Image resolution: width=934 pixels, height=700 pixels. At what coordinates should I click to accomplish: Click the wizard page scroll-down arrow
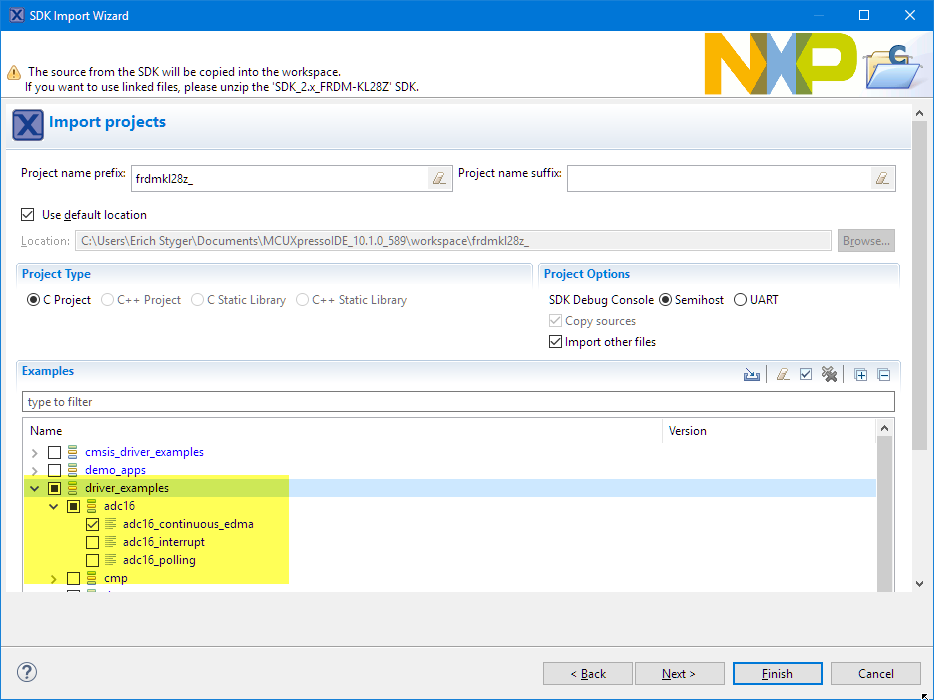[919, 584]
